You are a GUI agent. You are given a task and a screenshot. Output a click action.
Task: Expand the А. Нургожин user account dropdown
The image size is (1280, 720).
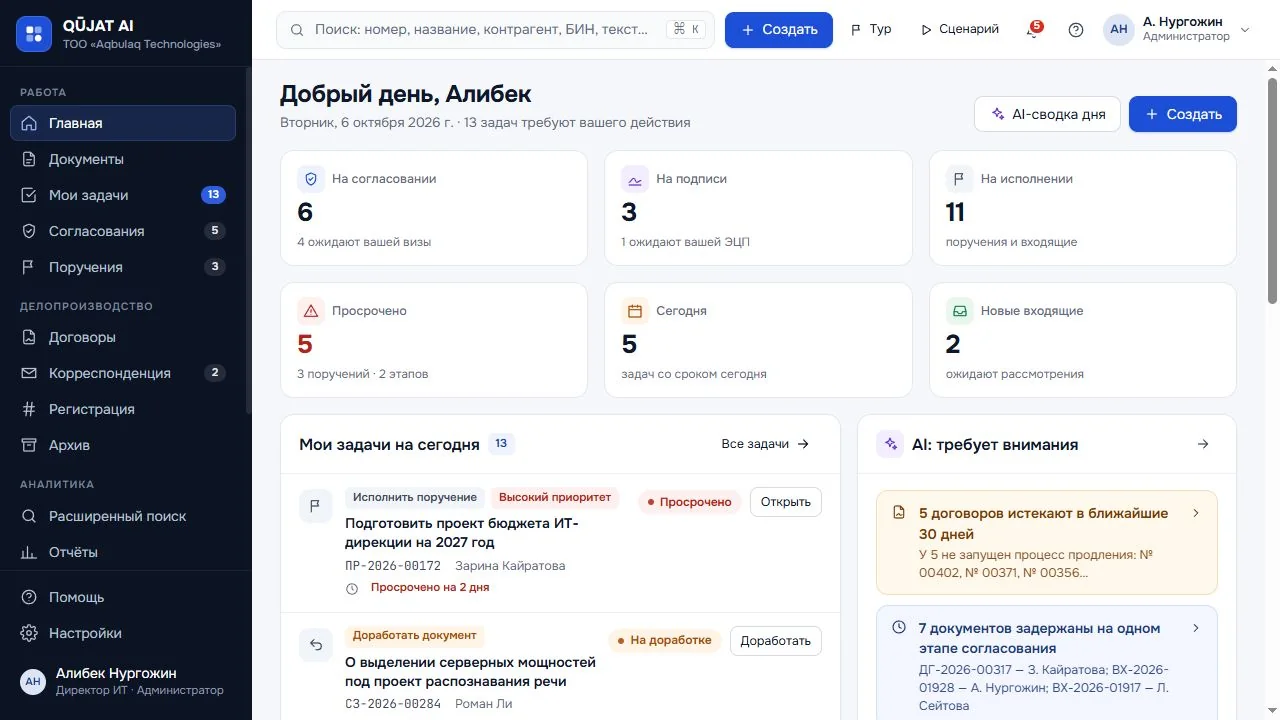tap(1177, 30)
